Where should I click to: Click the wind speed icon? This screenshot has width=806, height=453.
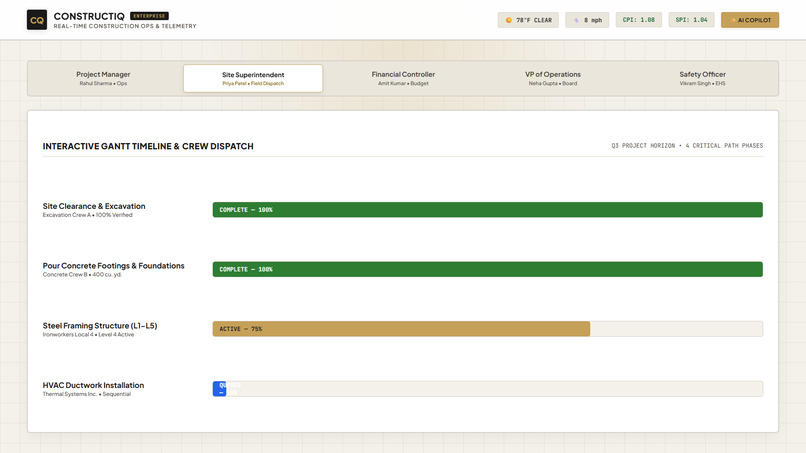(576, 20)
